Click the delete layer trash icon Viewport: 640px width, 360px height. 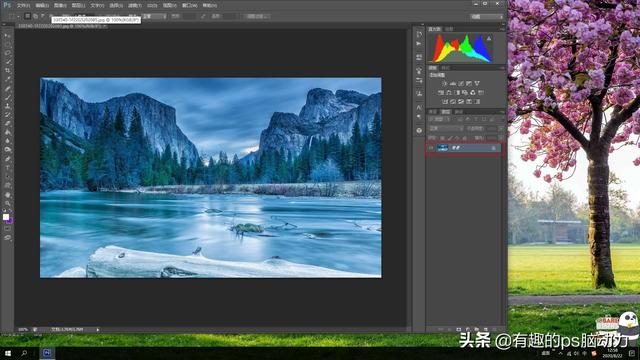[495, 329]
